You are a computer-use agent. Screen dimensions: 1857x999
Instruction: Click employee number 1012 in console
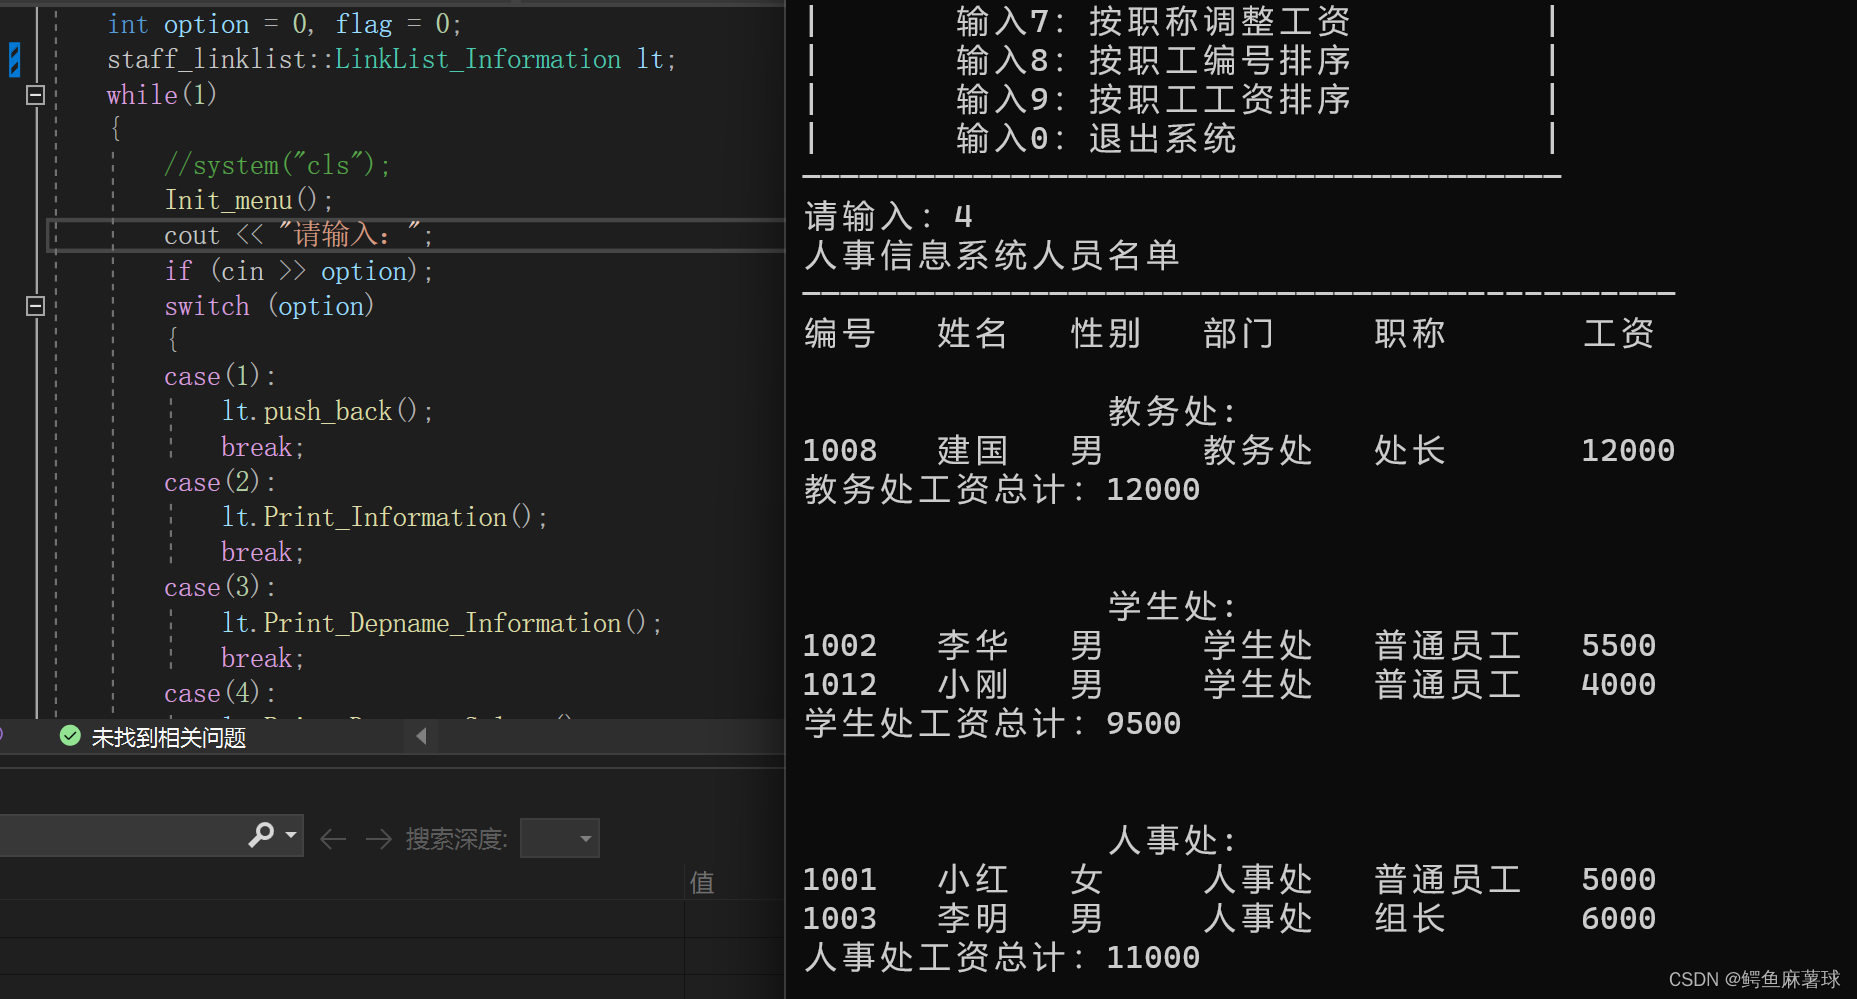(x=840, y=684)
